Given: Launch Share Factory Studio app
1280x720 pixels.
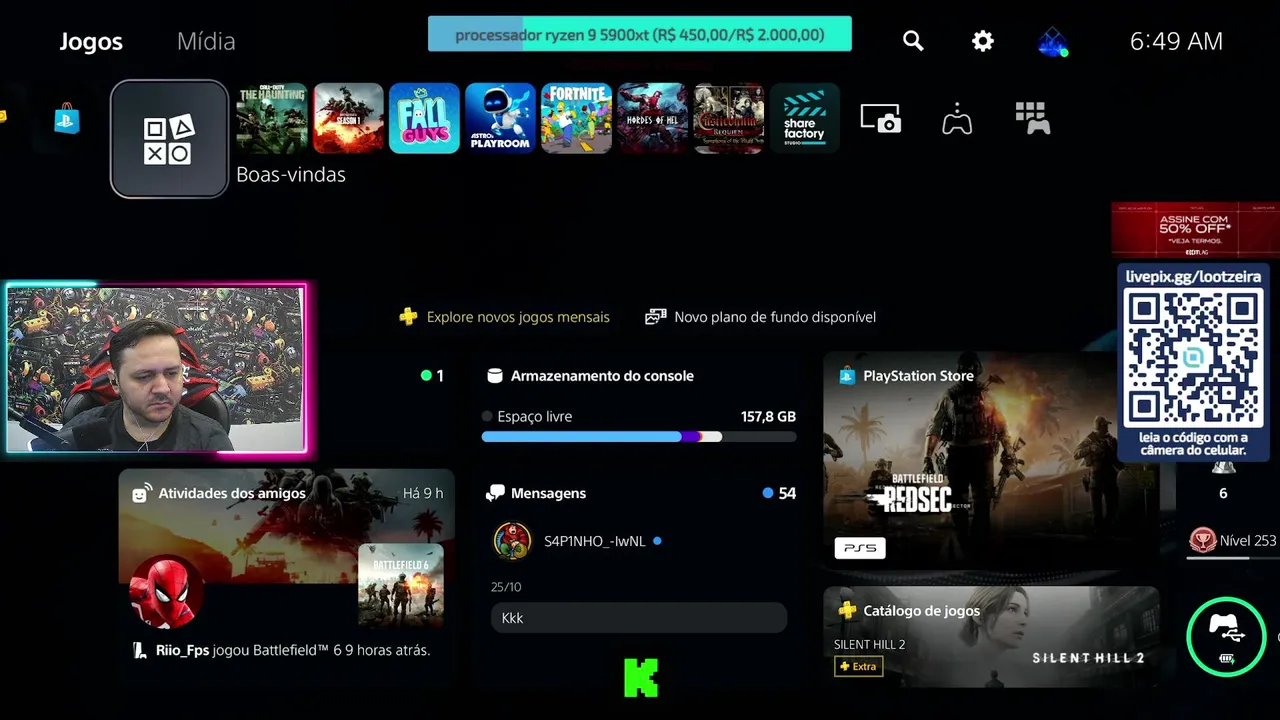Looking at the screenshot, I should coord(805,118).
